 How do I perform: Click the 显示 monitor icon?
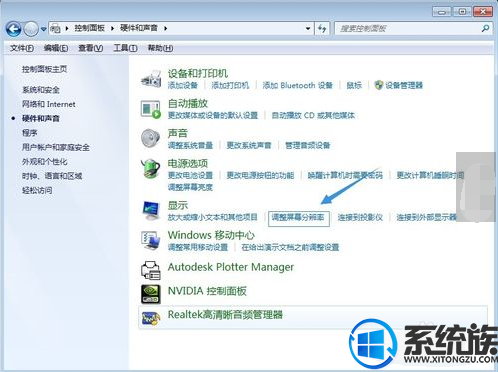[151, 211]
